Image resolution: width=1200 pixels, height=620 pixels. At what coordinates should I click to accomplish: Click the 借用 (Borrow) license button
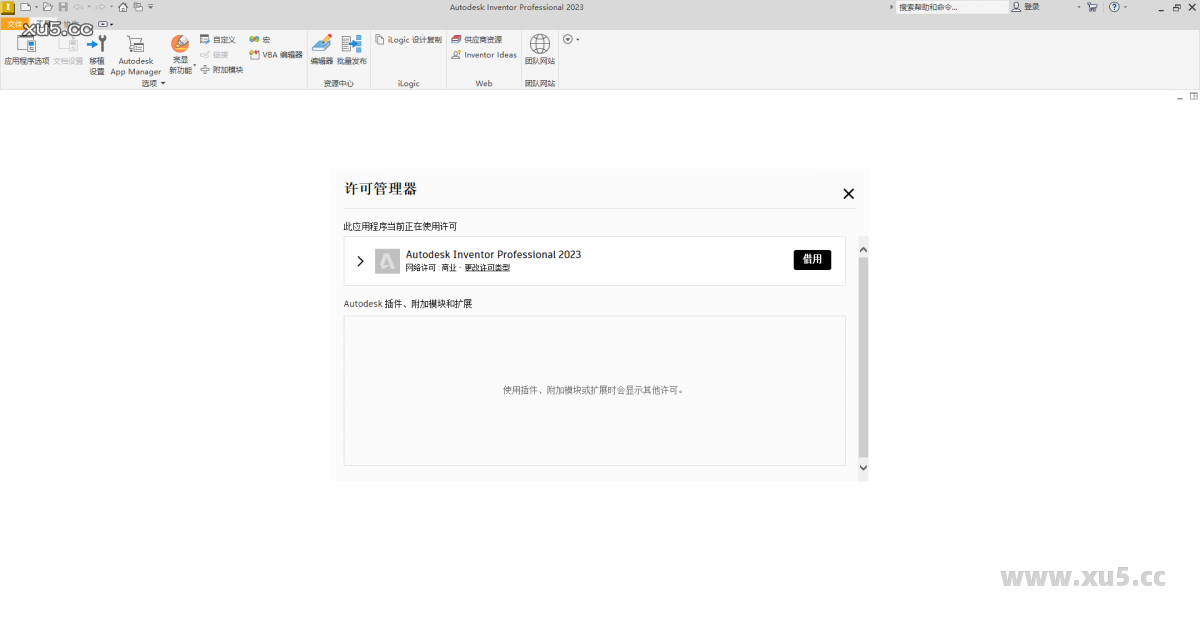pyautogui.click(x=812, y=259)
